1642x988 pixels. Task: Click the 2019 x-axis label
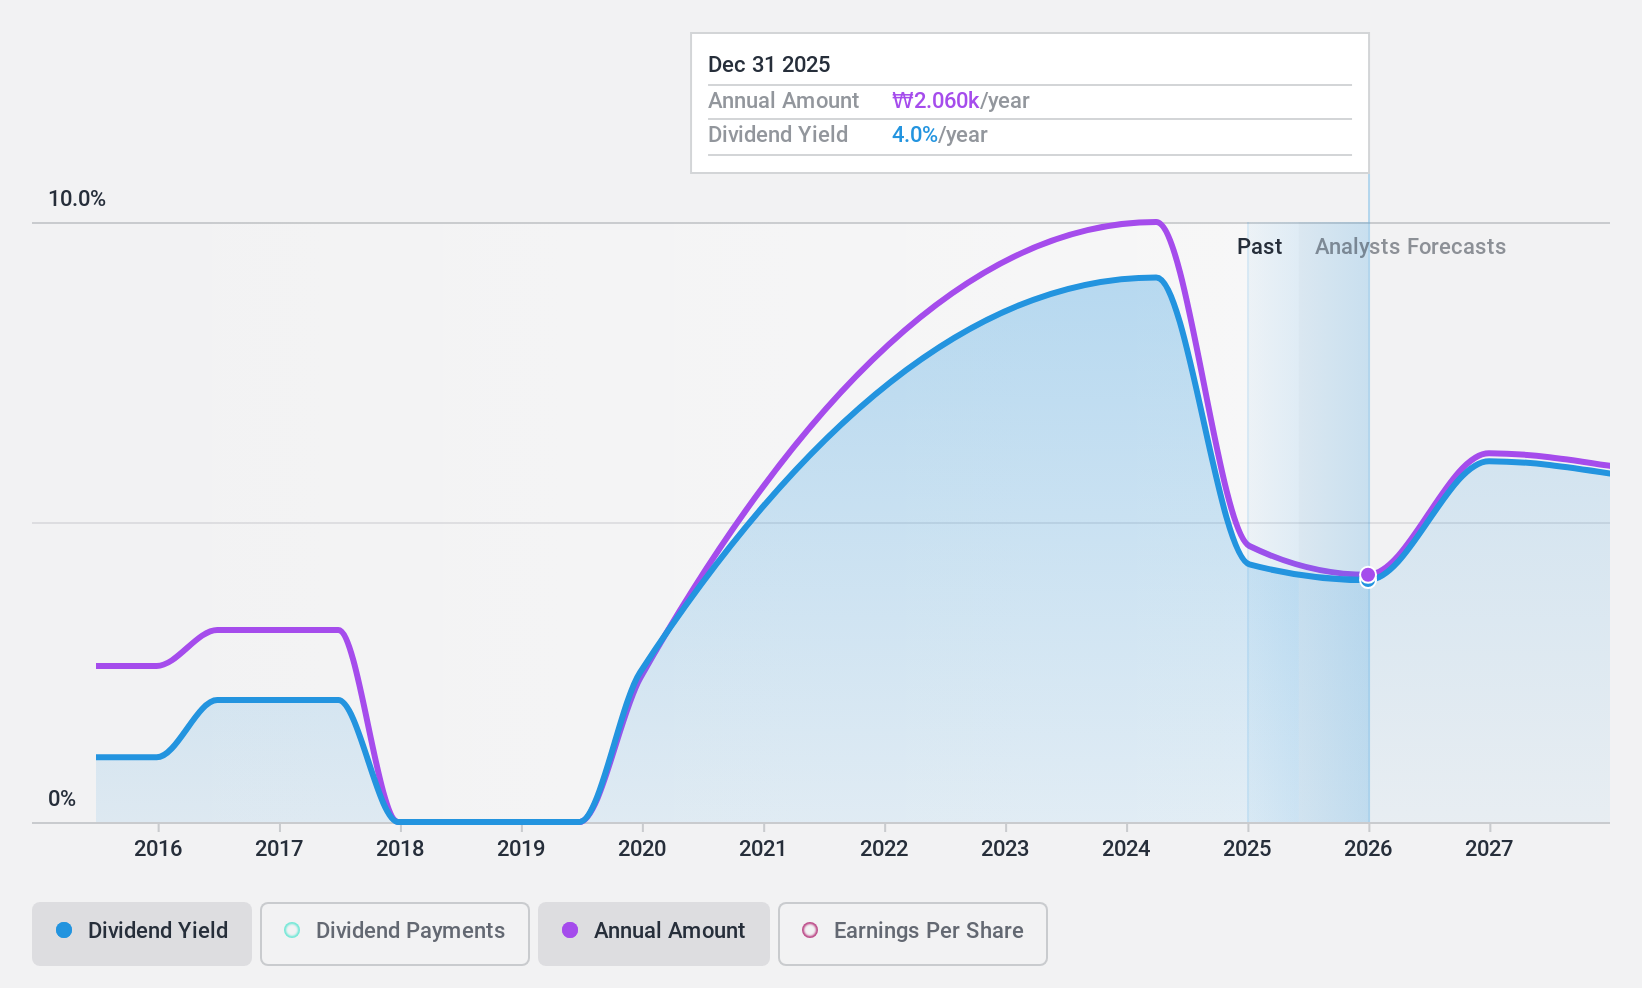coord(521,849)
